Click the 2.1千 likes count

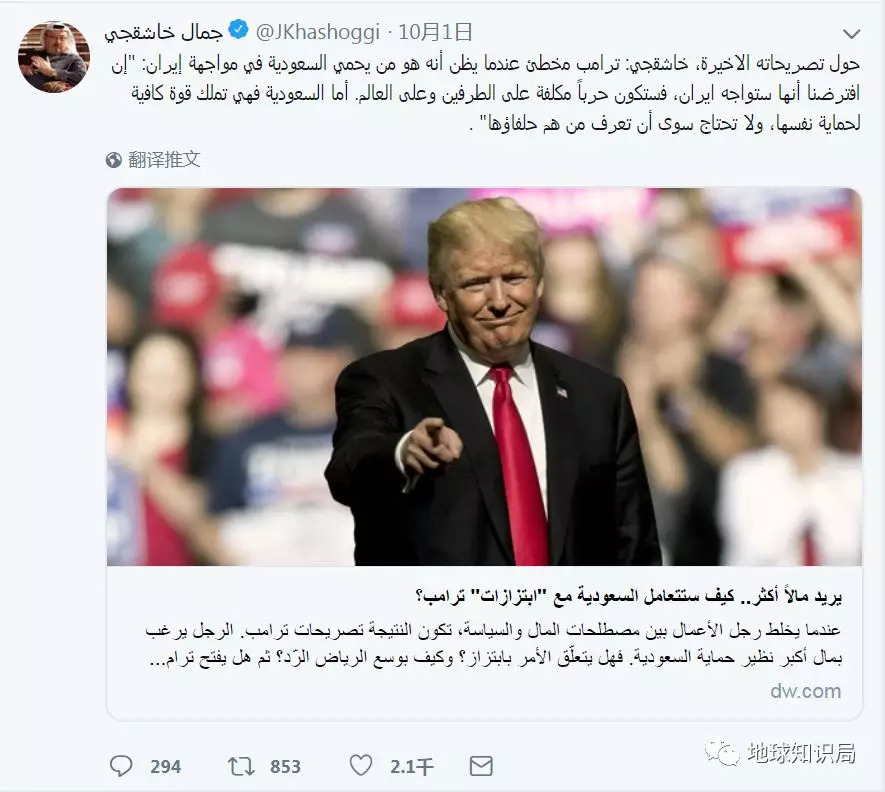tap(411, 767)
